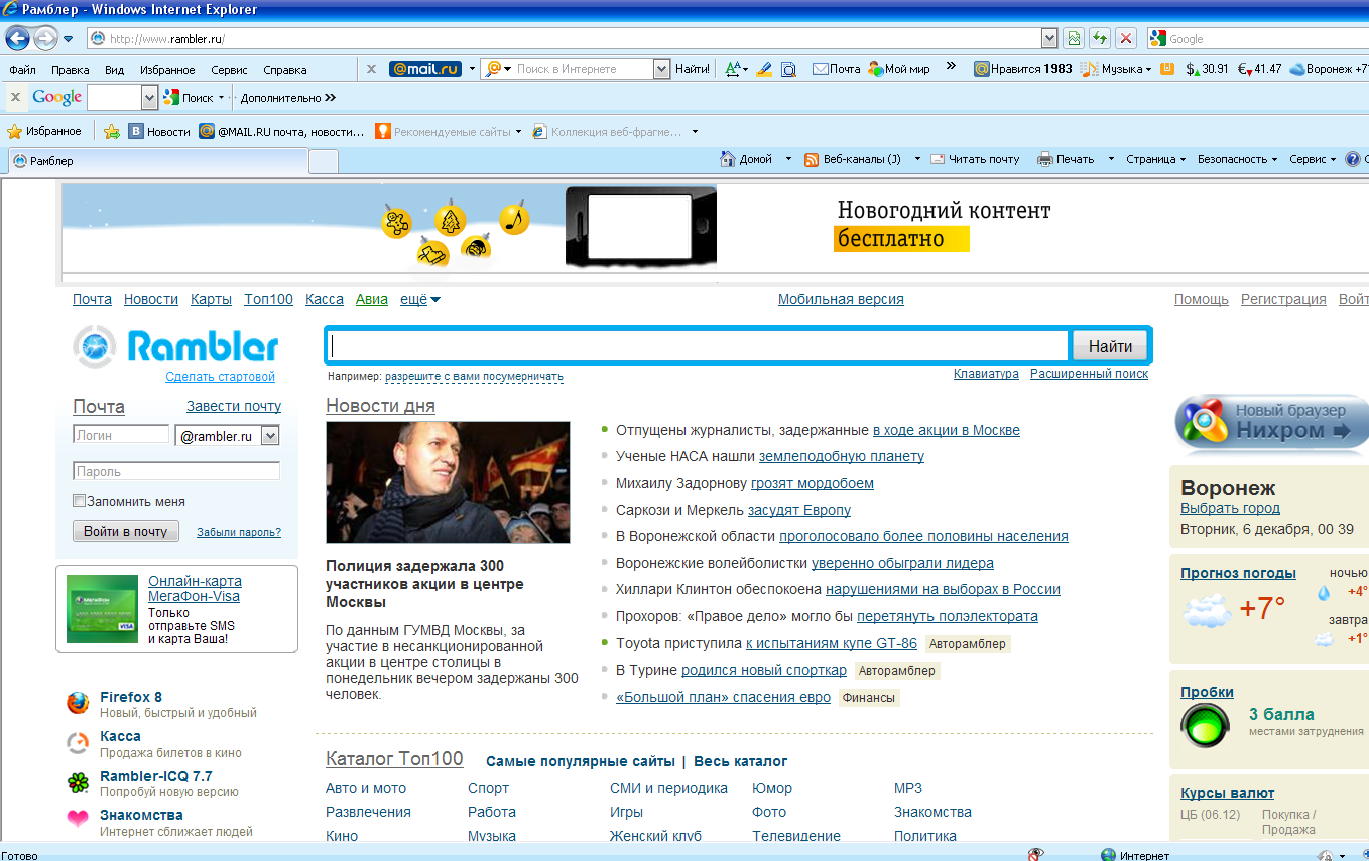
Task: Click the dollar rate 30.91 indicator
Action: click(x=1207, y=69)
